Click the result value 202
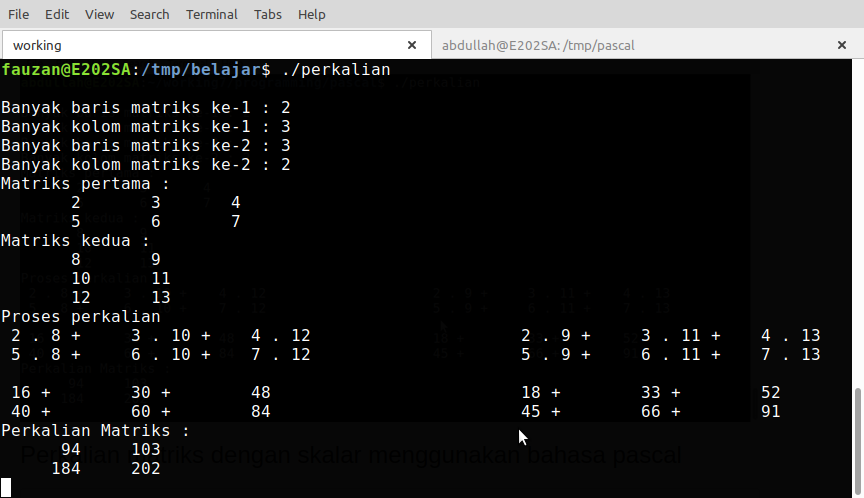864x498 pixels. point(145,469)
